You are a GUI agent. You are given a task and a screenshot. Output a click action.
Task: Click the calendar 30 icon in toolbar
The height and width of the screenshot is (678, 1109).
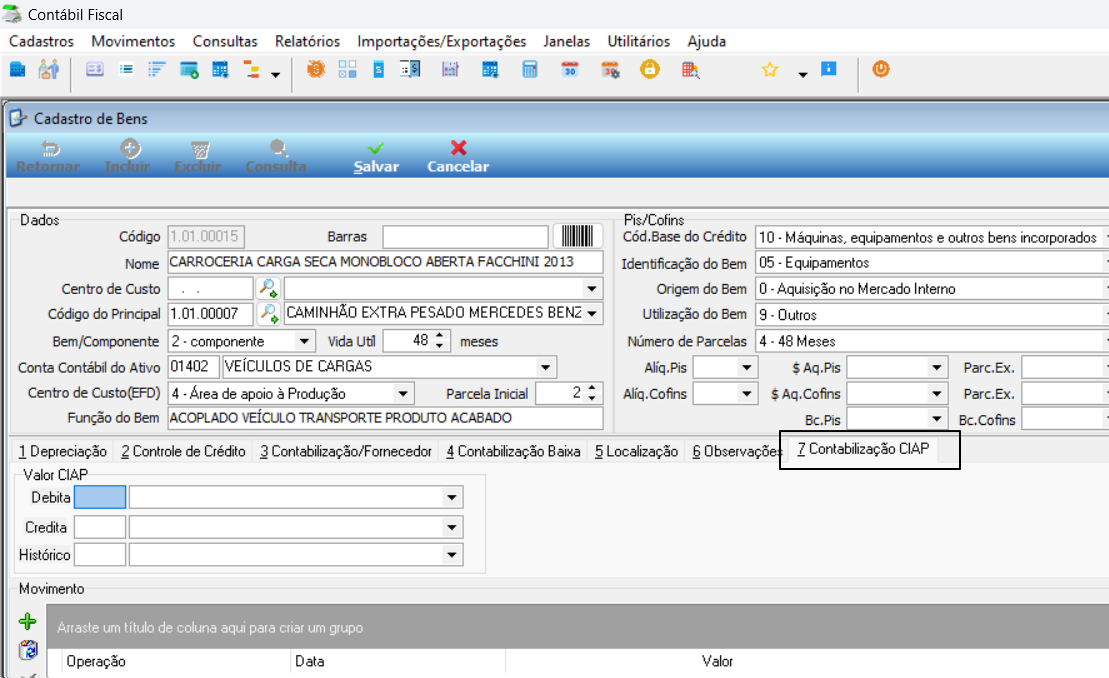[x=569, y=69]
